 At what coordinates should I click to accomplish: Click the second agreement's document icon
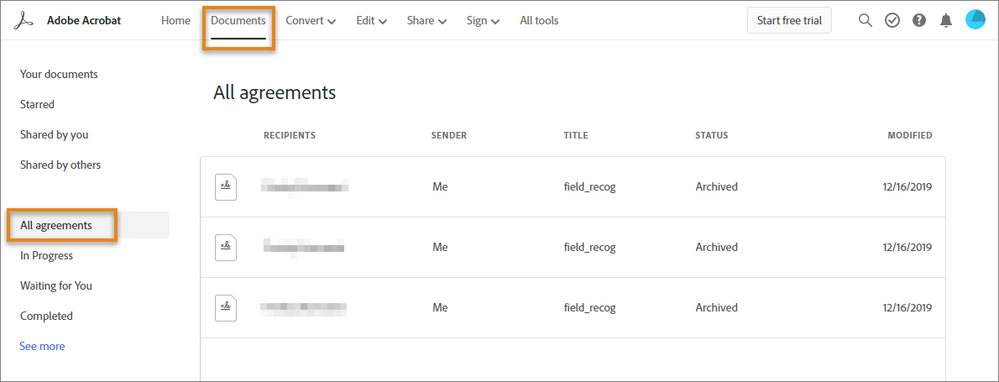pos(226,247)
